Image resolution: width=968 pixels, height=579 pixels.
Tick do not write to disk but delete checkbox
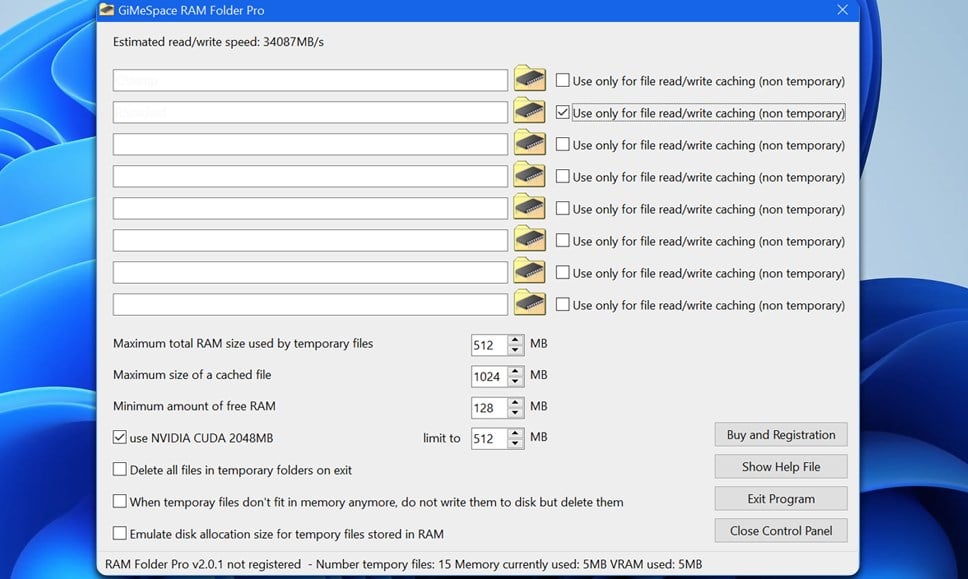(120, 502)
